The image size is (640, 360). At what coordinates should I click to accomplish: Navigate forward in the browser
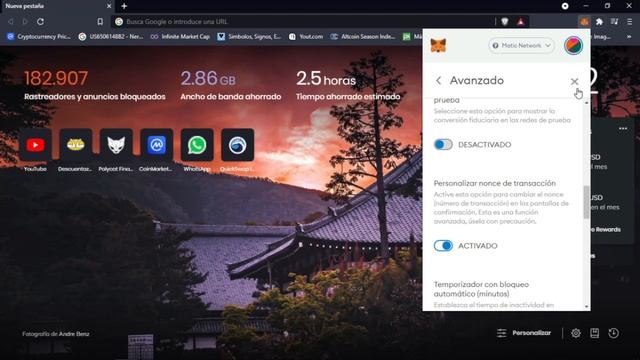pos(25,22)
